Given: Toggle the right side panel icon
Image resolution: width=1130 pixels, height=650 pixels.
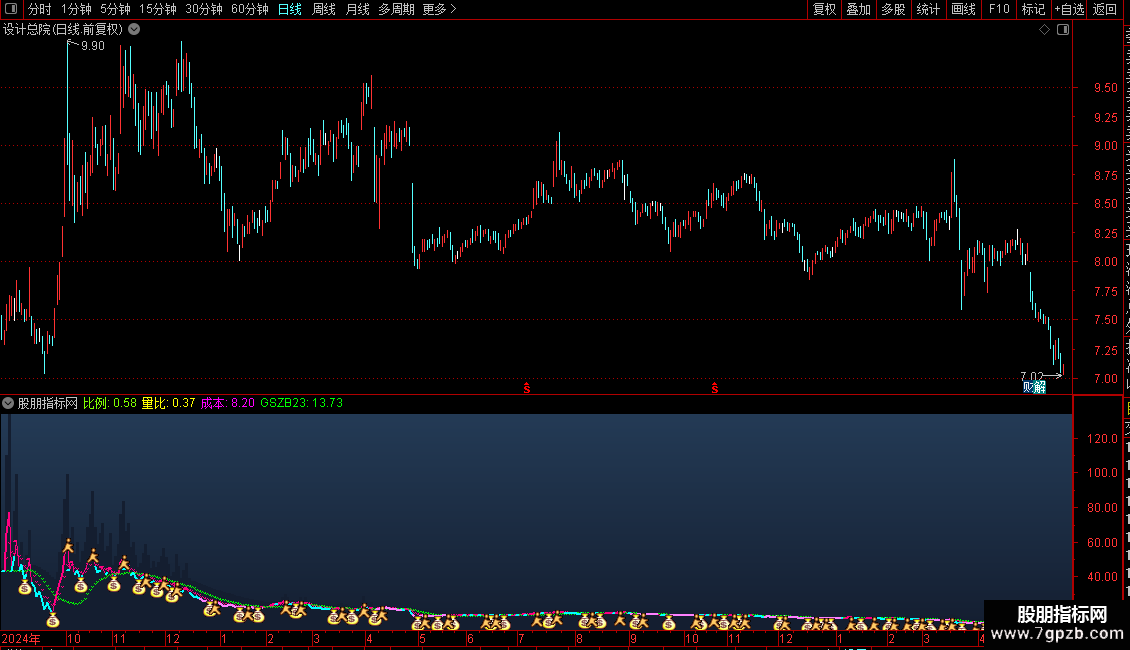Looking at the screenshot, I should [x=1063, y=30].
